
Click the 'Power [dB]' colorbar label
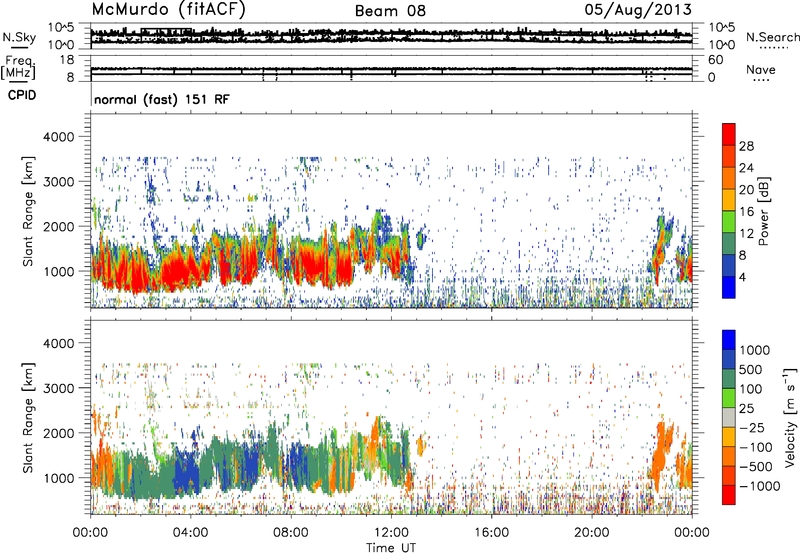coord(763,211)
